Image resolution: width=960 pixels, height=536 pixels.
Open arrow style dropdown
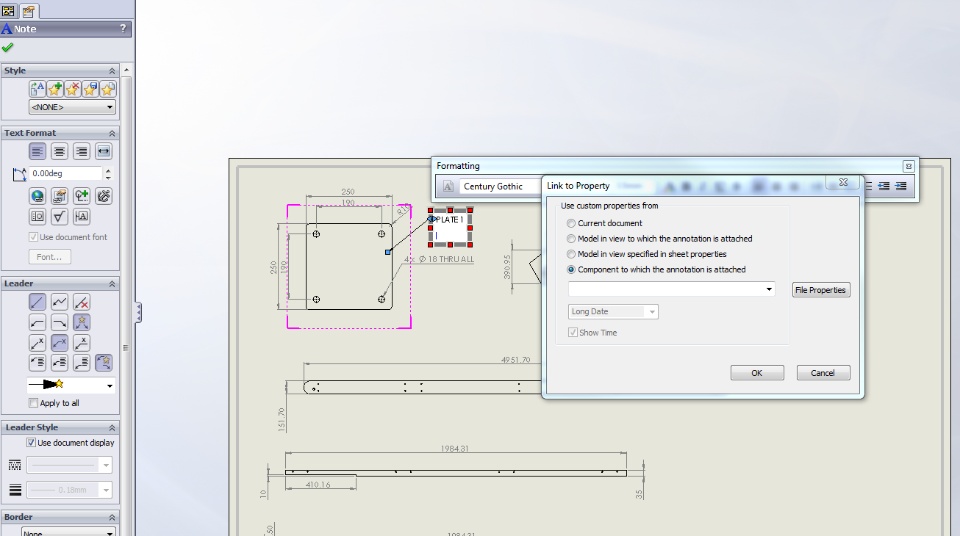coord(110,385)
